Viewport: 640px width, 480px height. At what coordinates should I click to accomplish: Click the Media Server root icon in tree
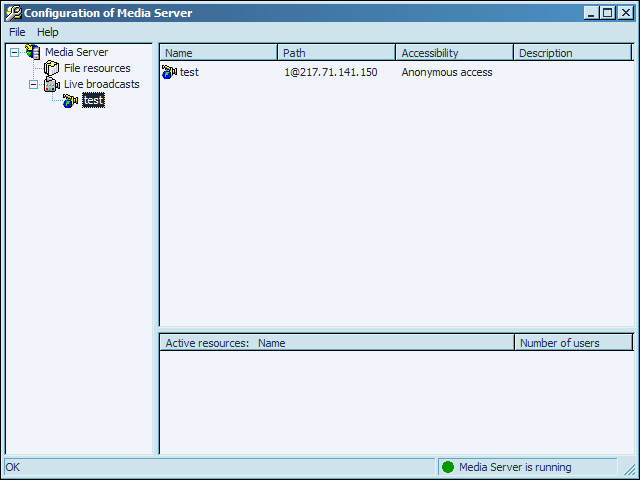32,52
